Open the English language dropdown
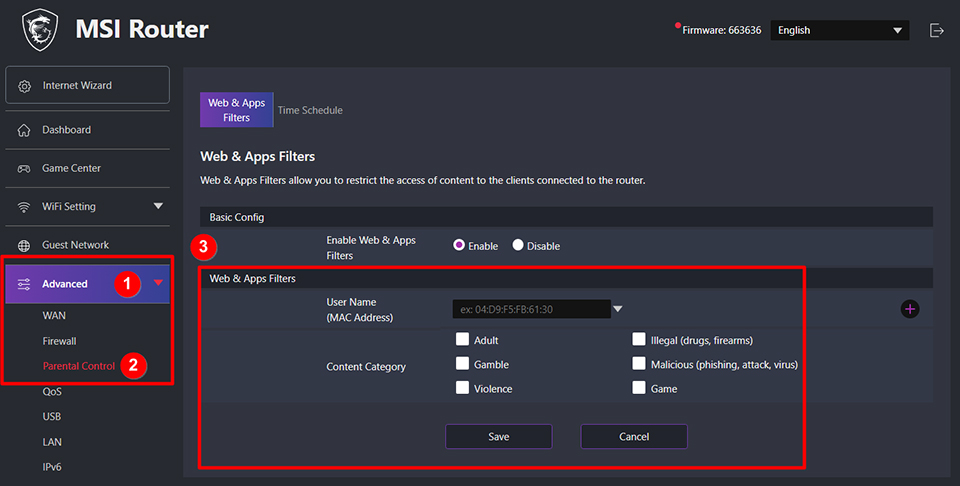The image size is (960, 486). point(839,30)
